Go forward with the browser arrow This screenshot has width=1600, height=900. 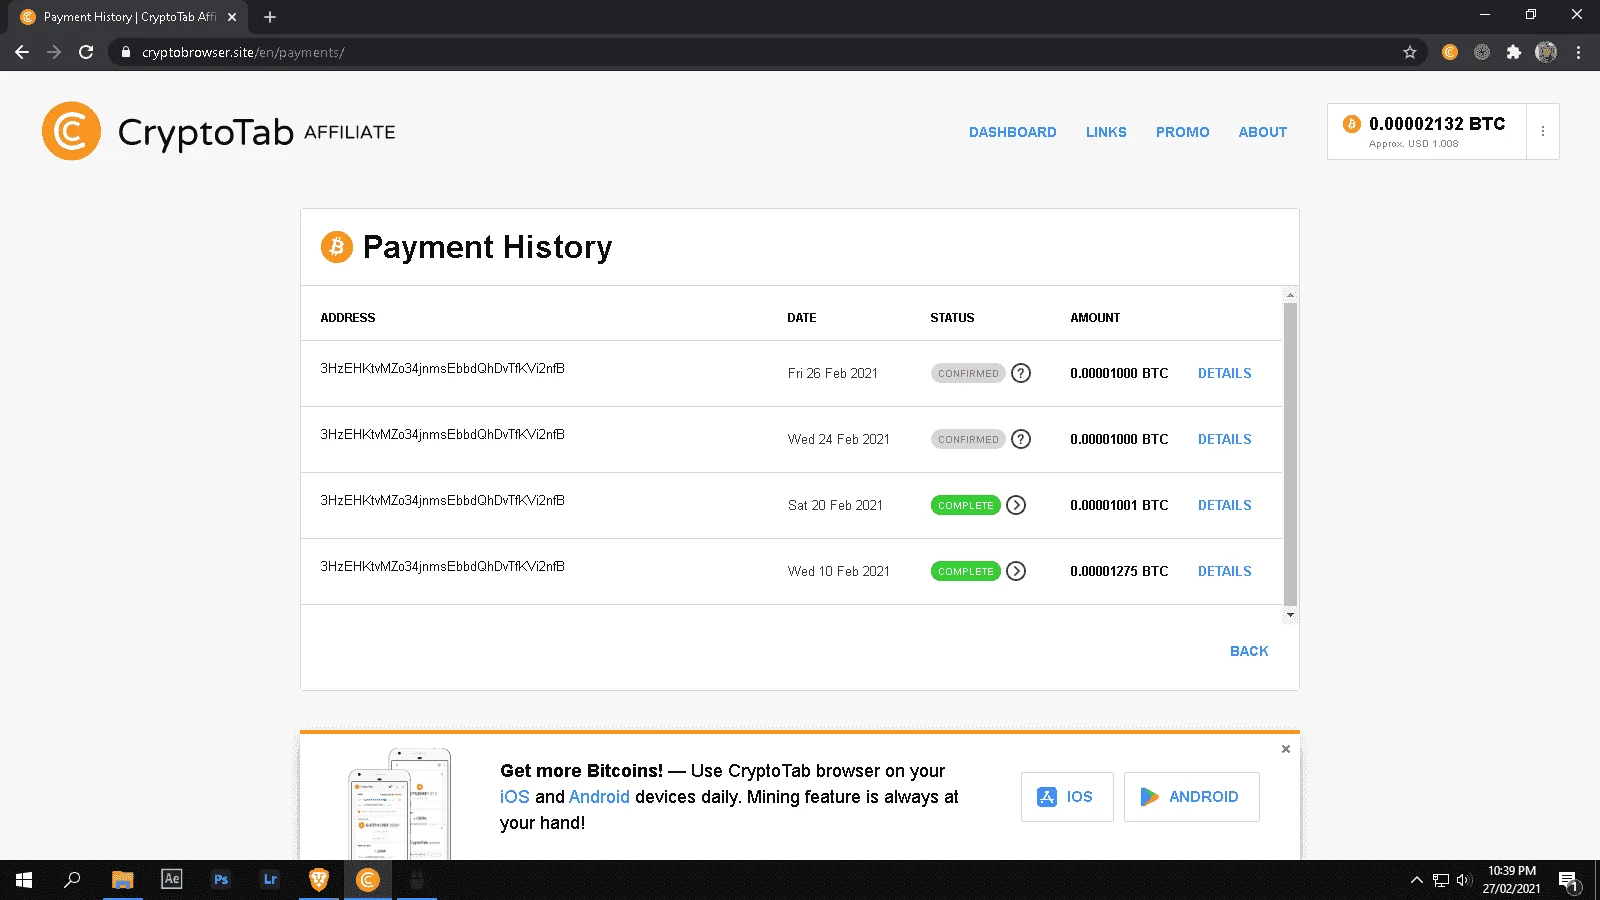pos(54,52)
